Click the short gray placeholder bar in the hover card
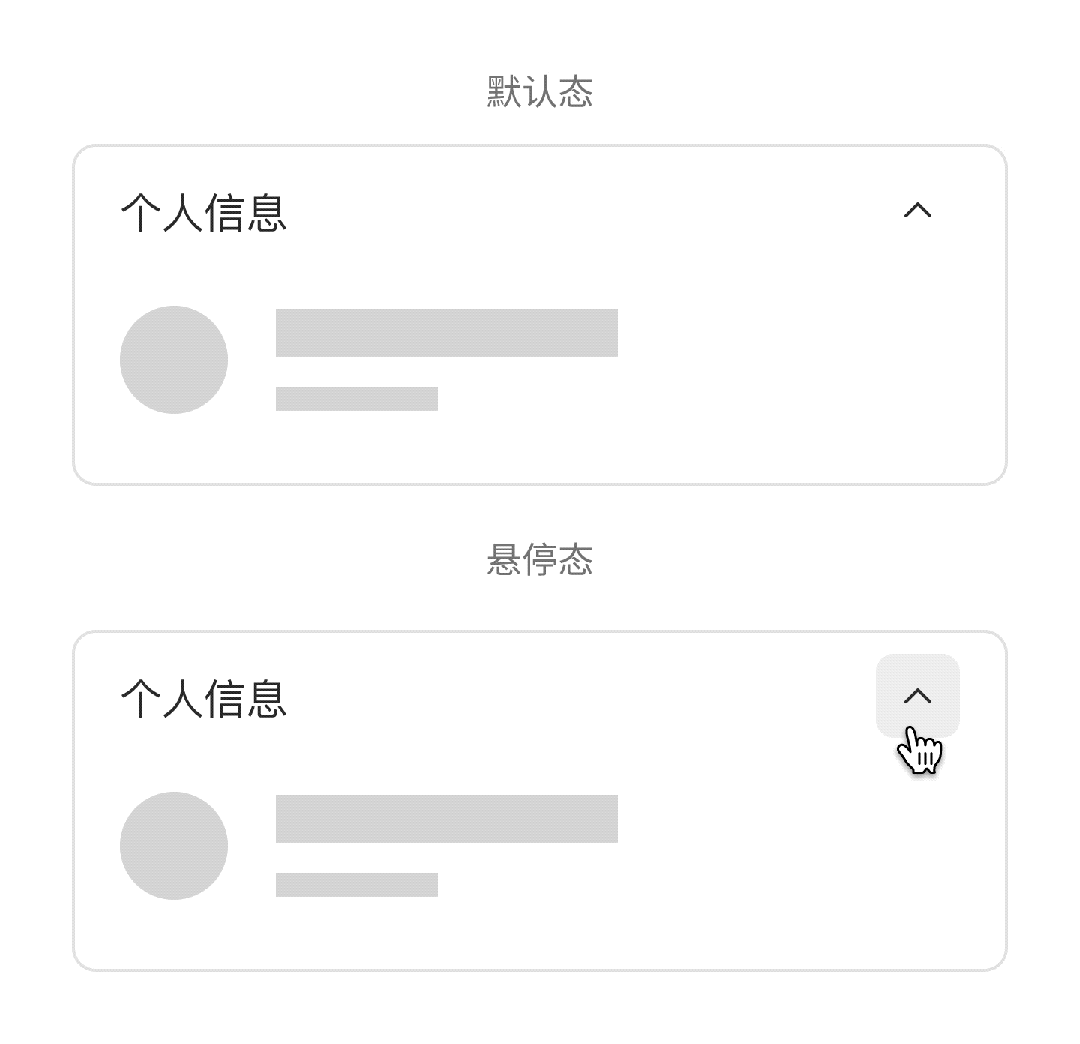1080x1044 pixels. pyautogui.click(x=357, y=884)
